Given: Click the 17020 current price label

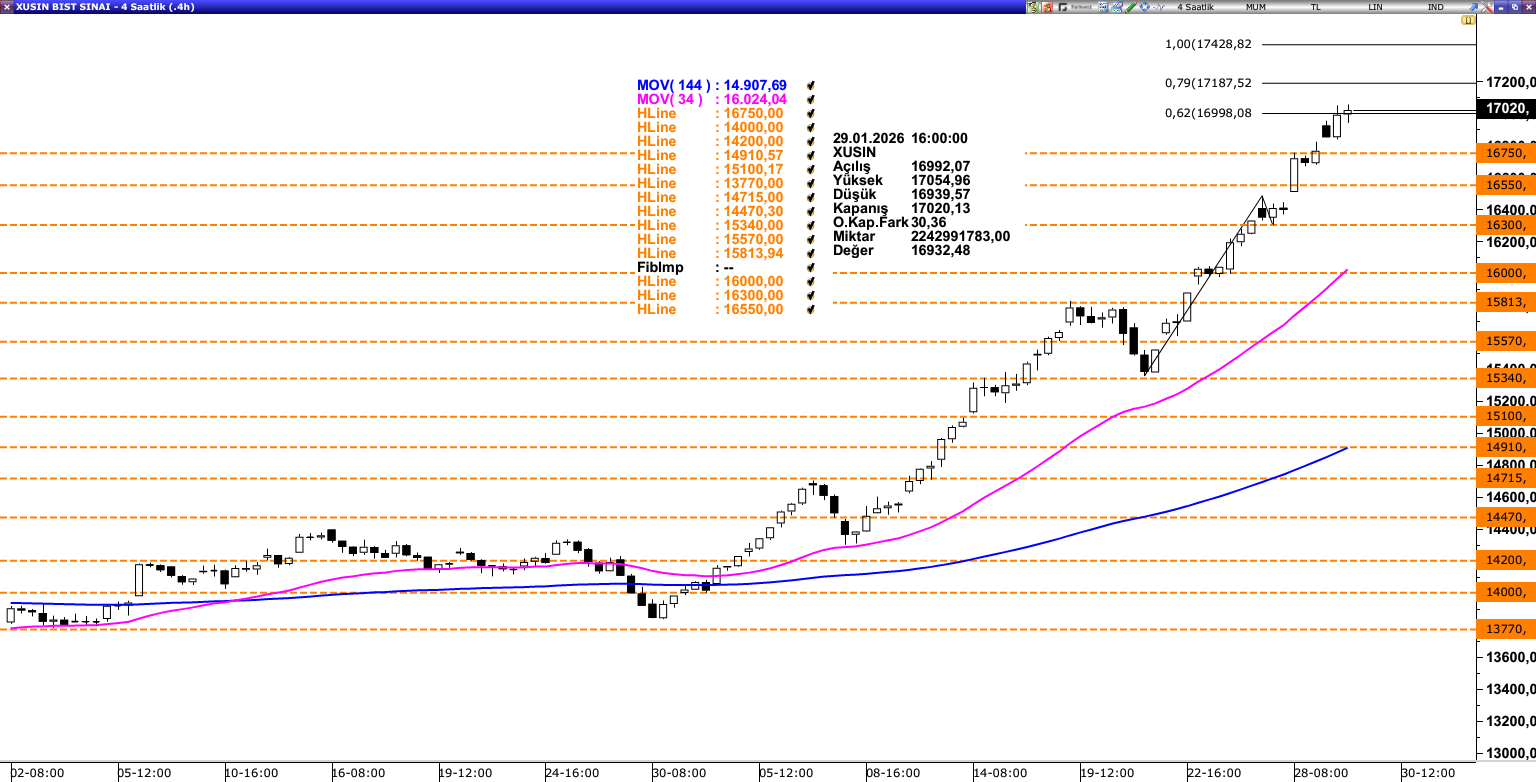Looking at the screenshot, I should [1506, 109].
